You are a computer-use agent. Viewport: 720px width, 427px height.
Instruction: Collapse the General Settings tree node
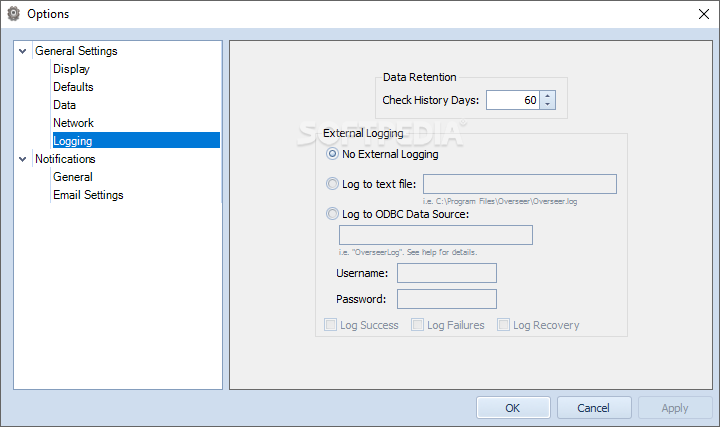coord(22,51)
